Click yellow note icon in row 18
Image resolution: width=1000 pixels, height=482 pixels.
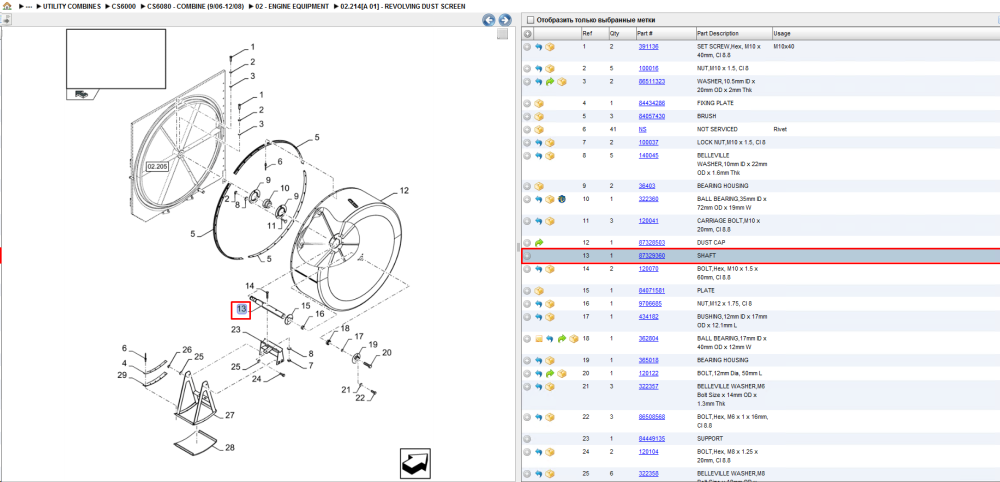tap(538, 339)
